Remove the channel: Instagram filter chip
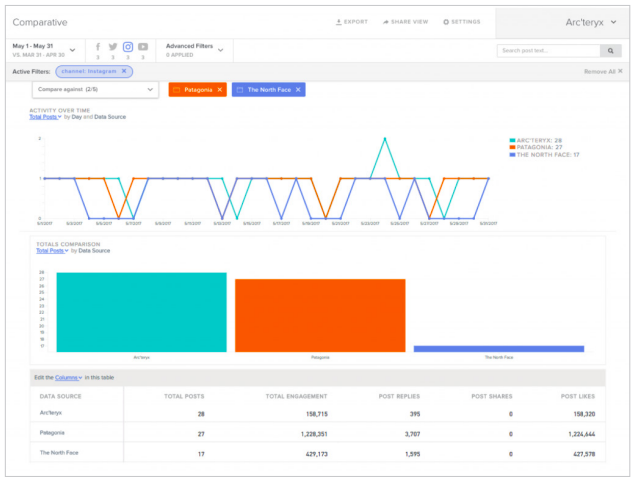Screen dimensions: 637x486 pos(124,71)
